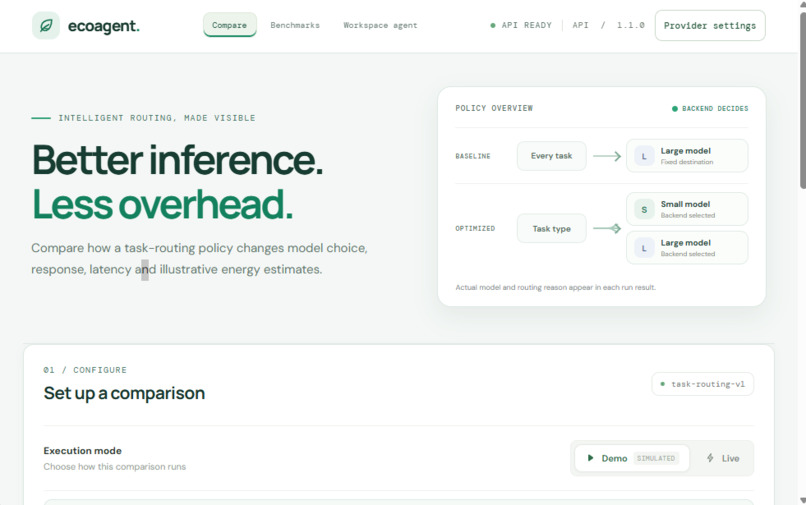Click the L badge on Fixed destination card
This screenshot has height=505, width=806.
point(644,156)
